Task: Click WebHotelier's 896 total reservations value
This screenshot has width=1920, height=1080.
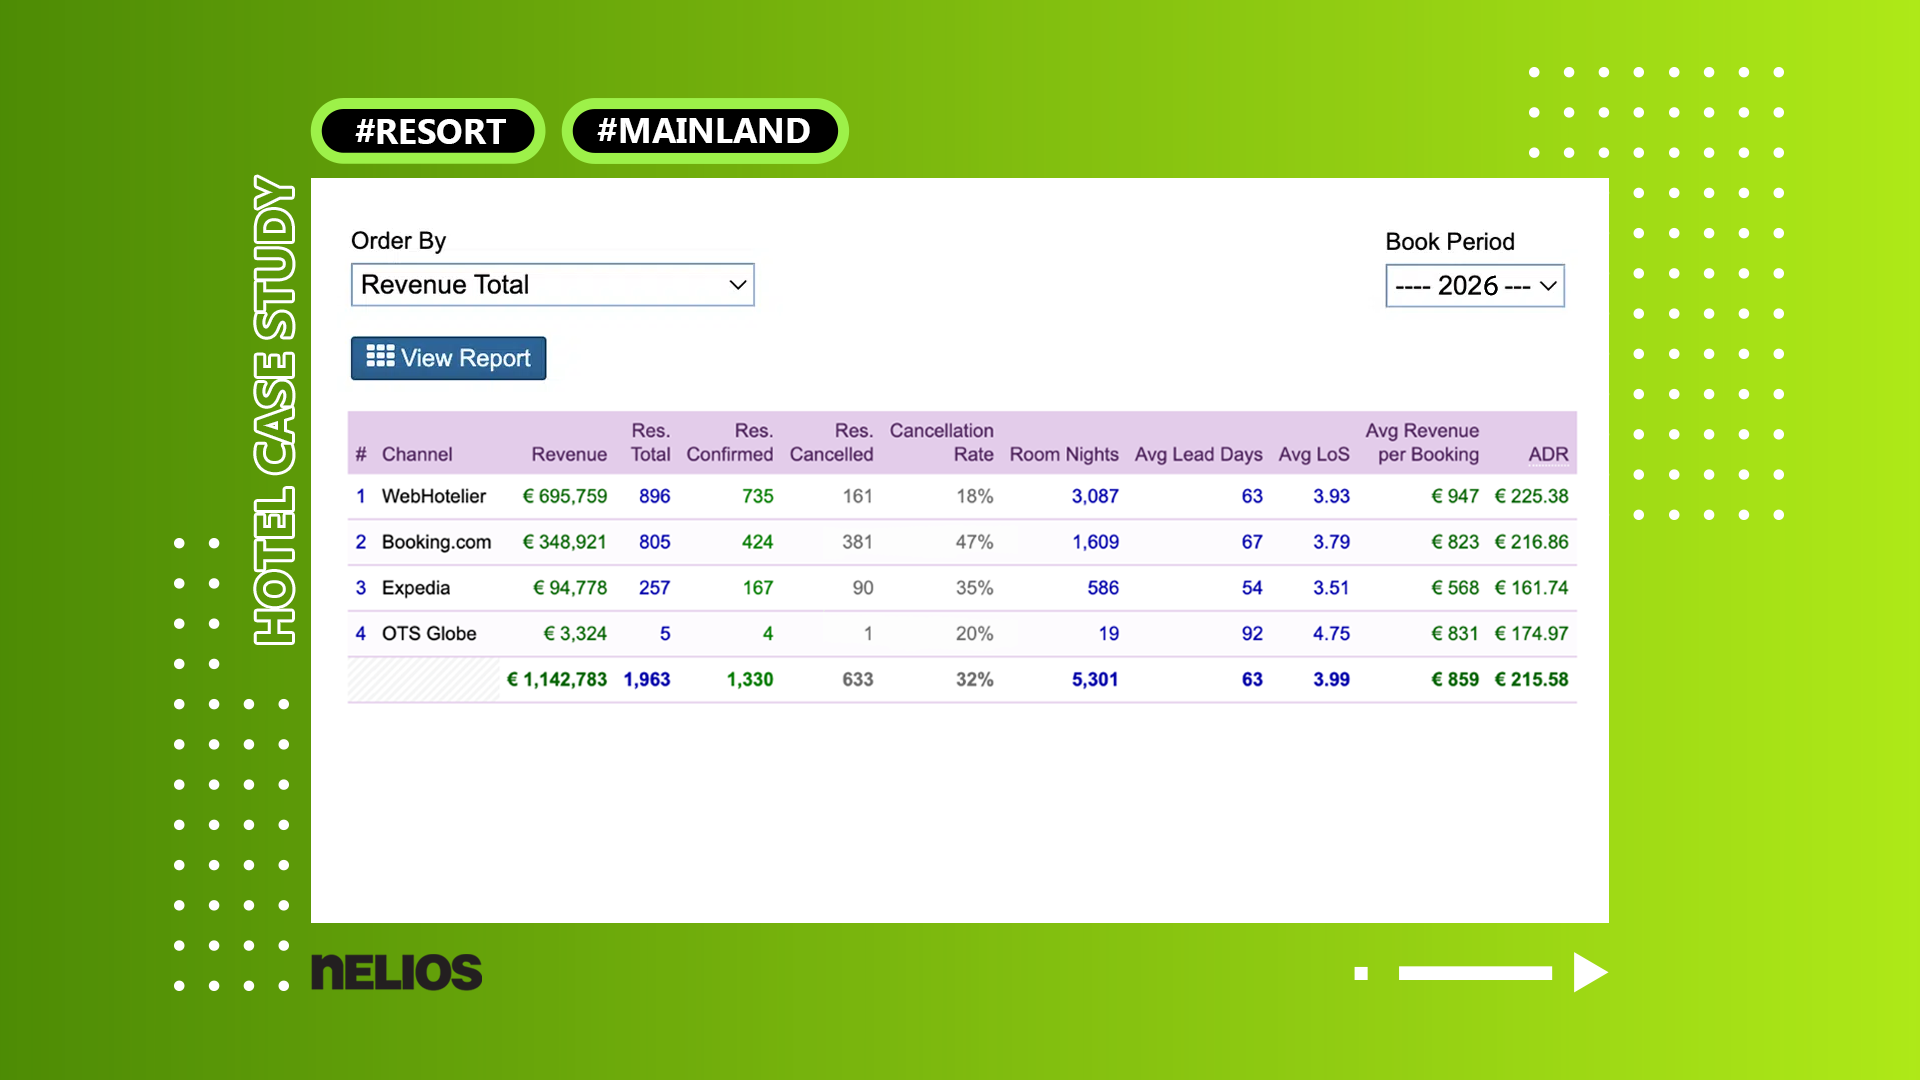Action: 655,496
